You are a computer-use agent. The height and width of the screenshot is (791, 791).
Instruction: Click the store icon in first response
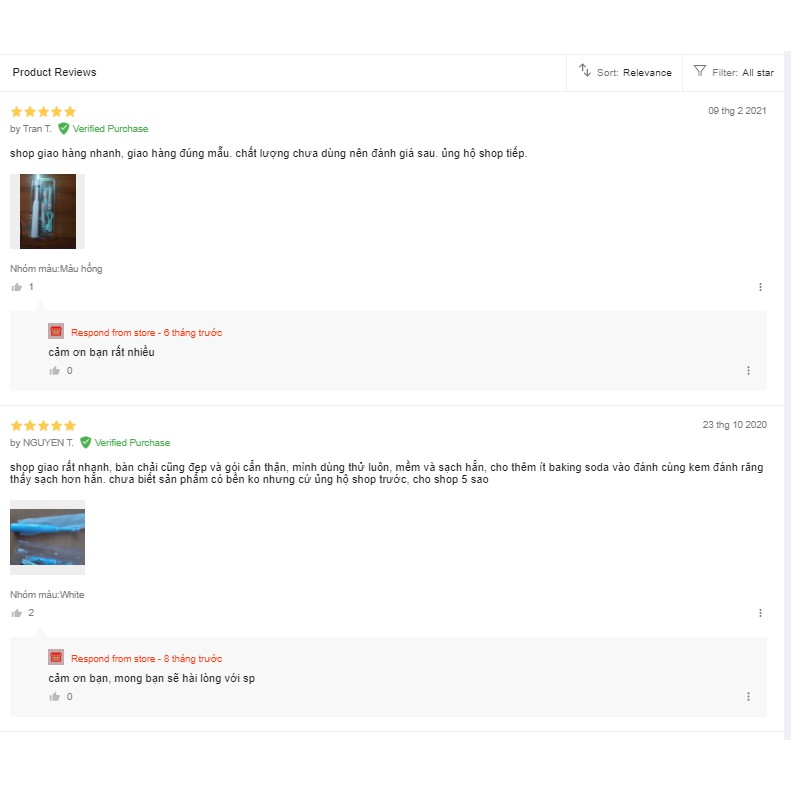[x=56, y=332]
